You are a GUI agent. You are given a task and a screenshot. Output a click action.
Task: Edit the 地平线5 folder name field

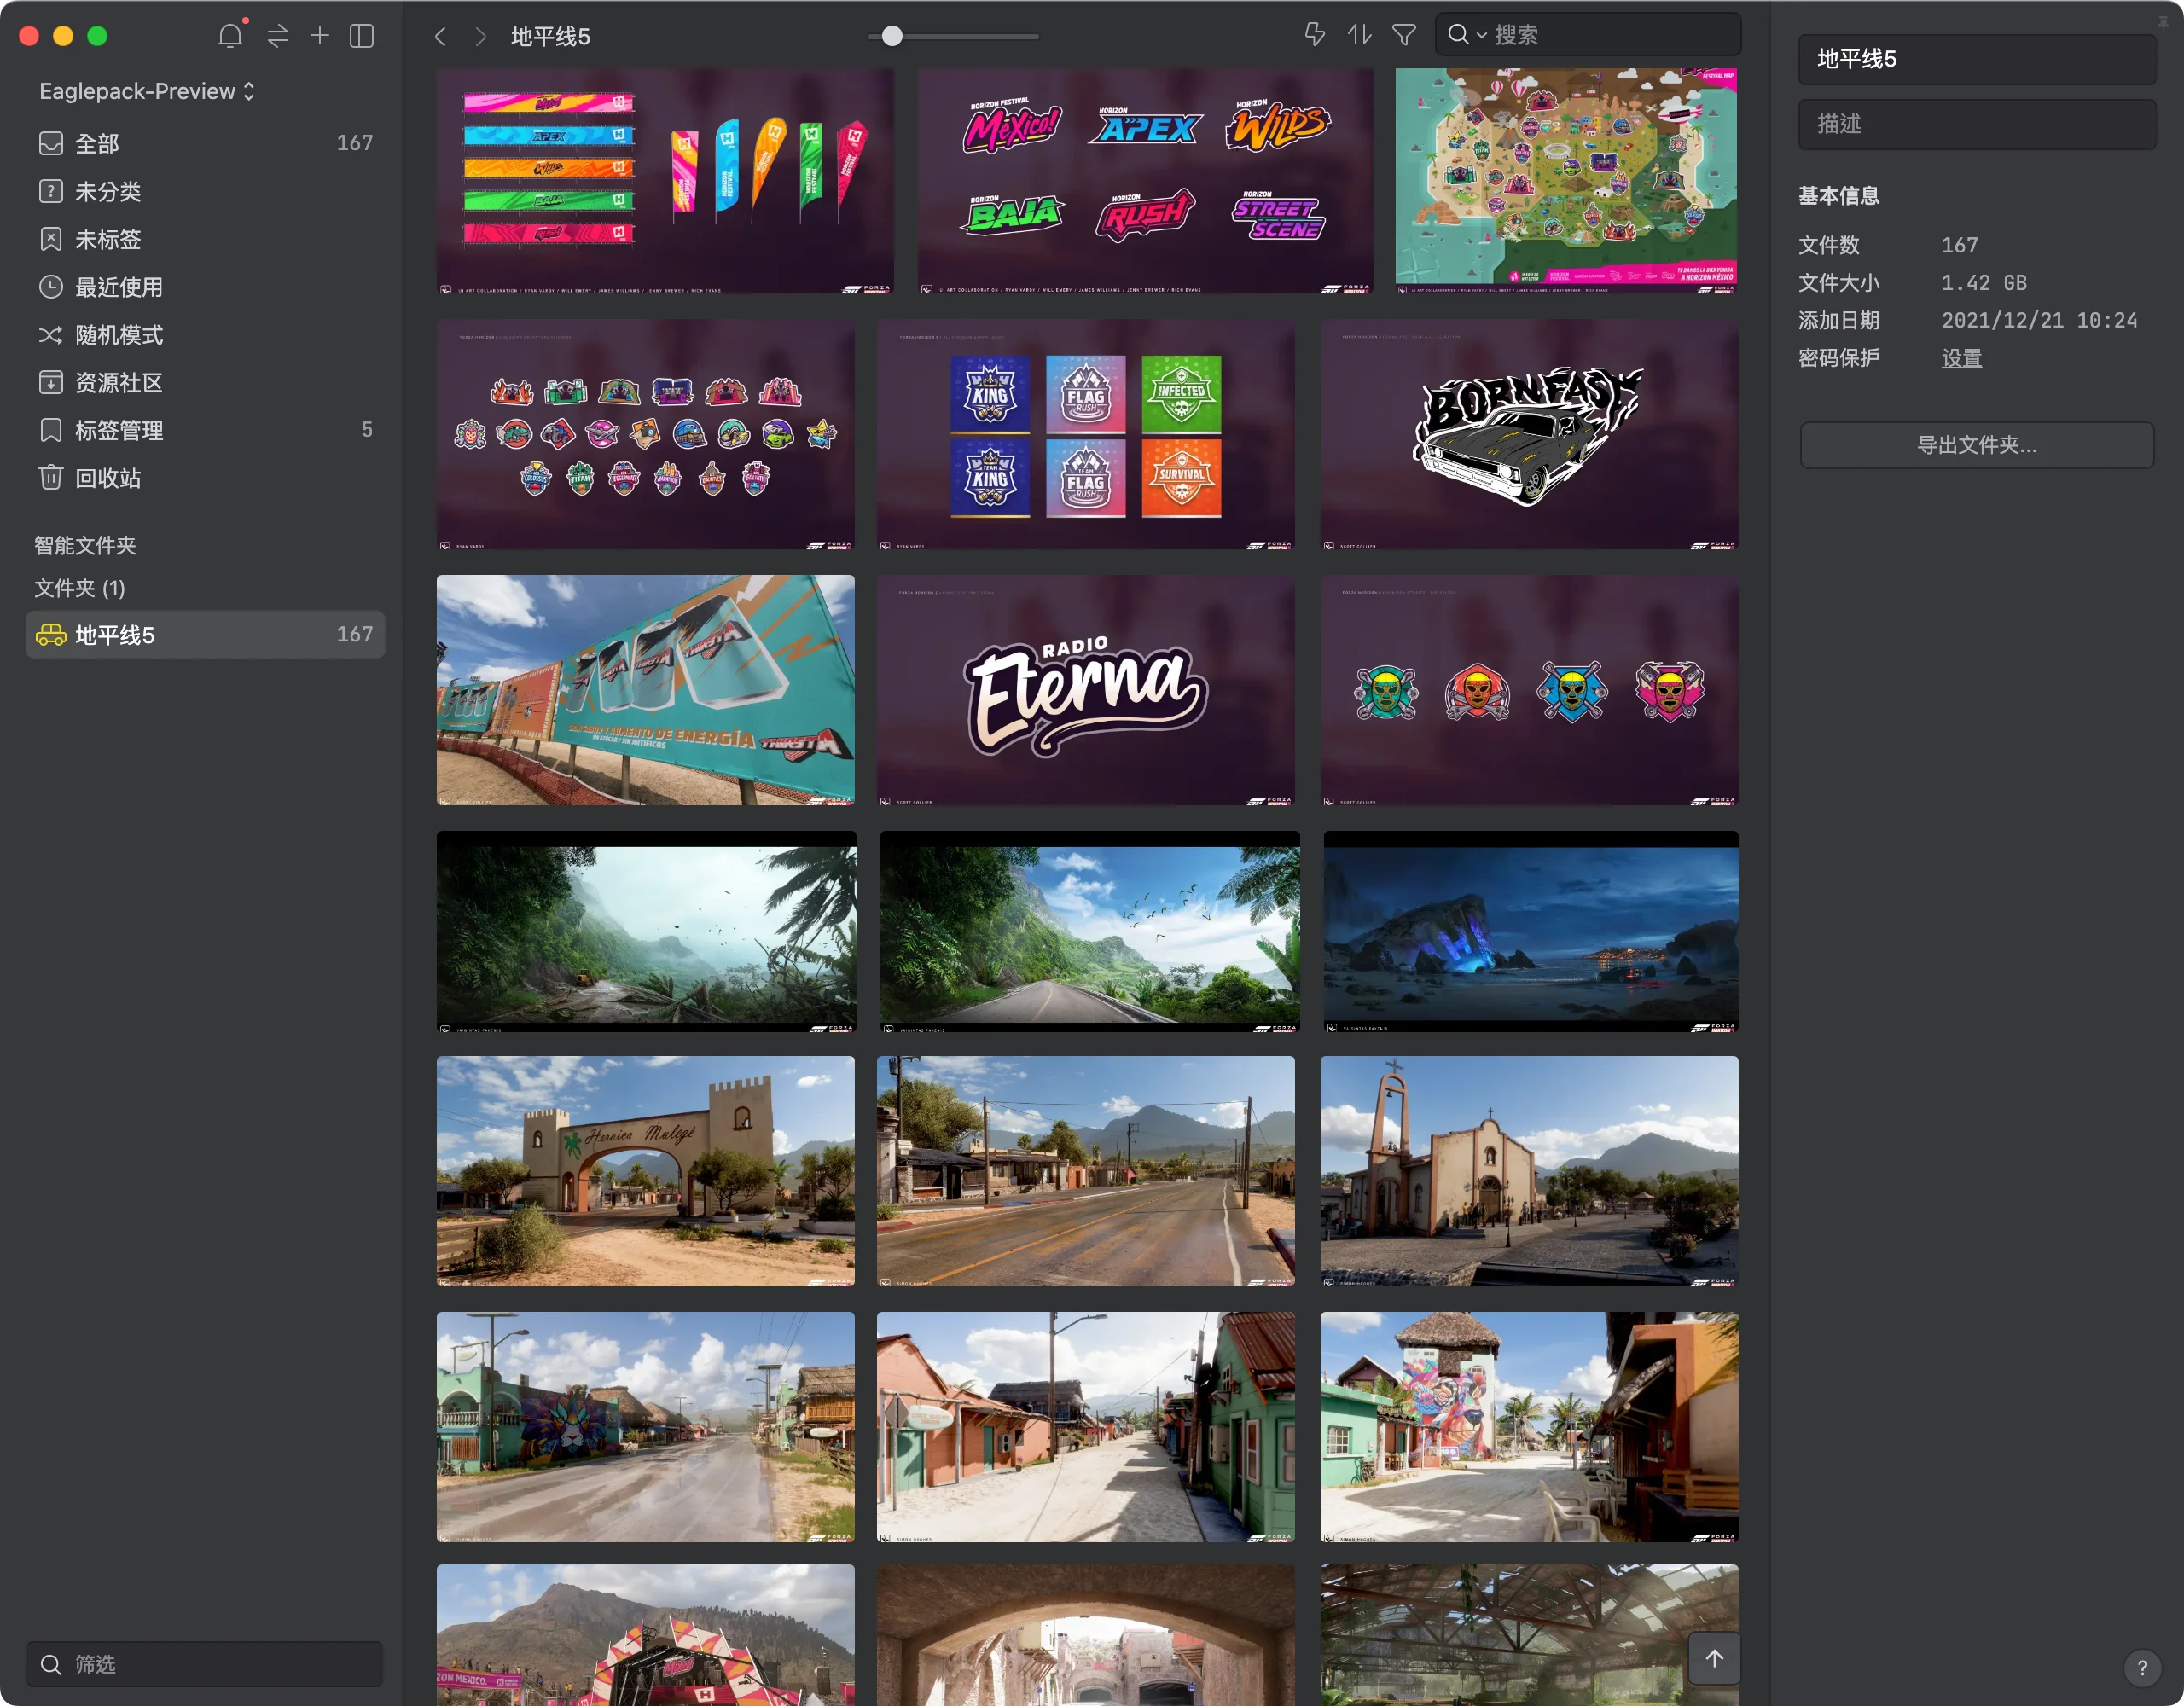1976,59
